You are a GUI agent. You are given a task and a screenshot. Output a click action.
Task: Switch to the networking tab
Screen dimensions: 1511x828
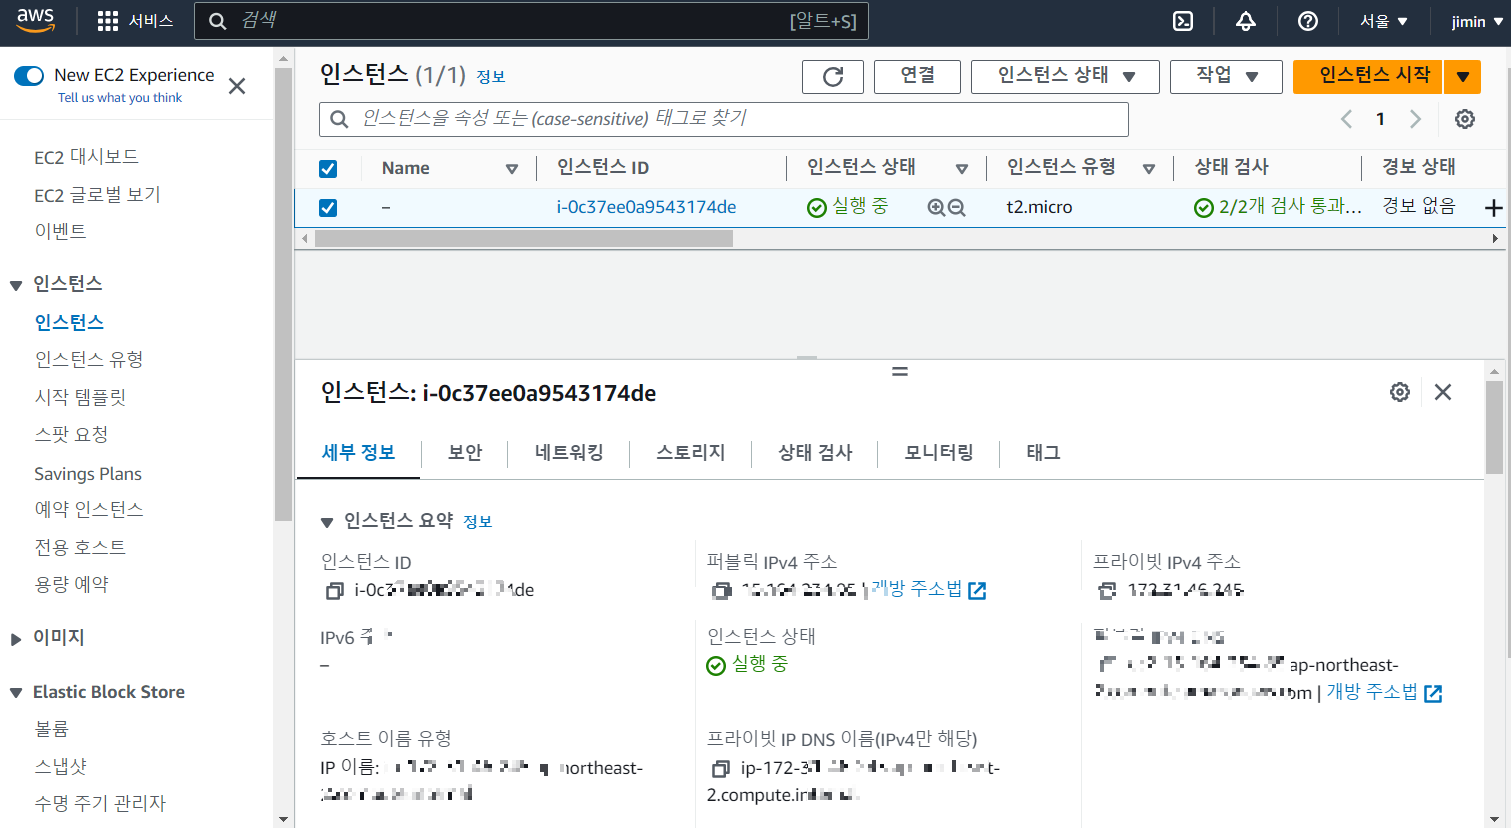click(x=569, y=453)
